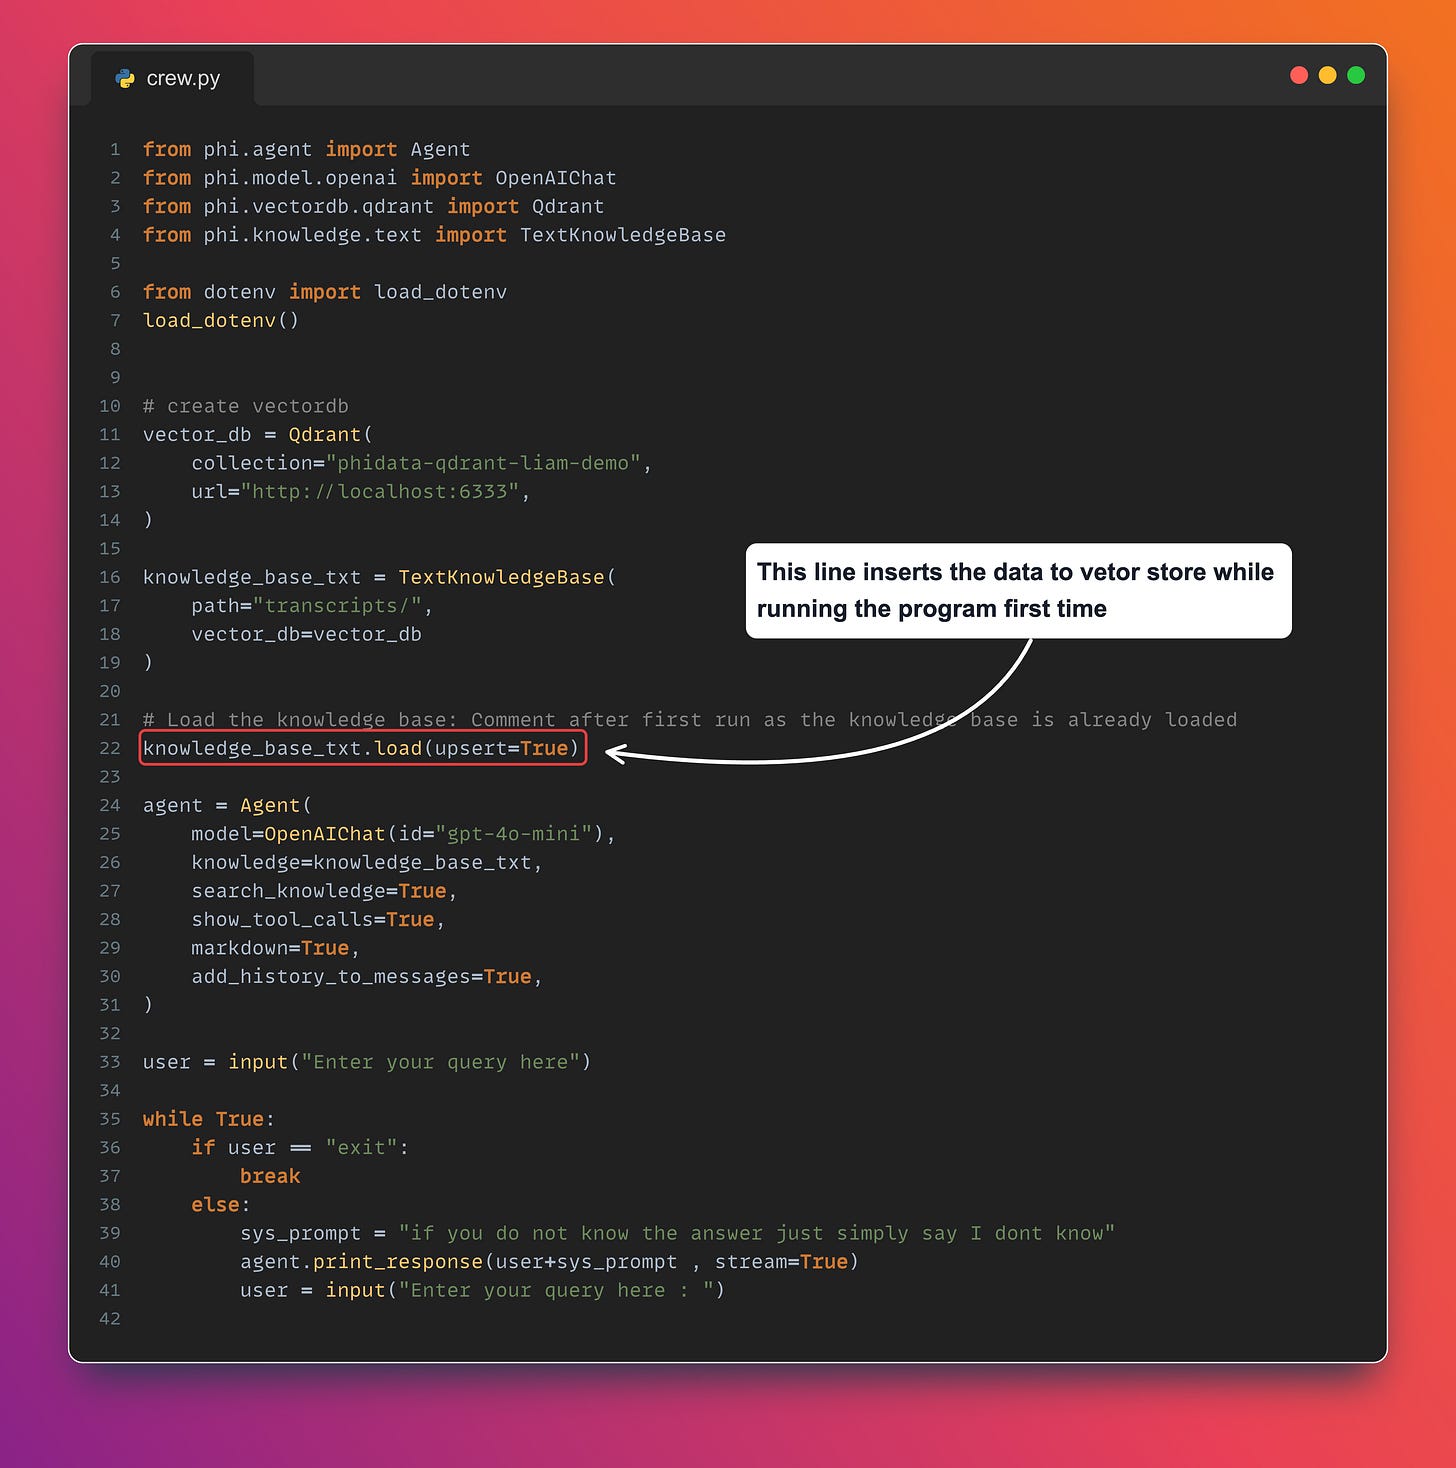This screenshot has height=1468, width=1456.
Task: Click the Python file icon on crew.py tab
Action: pyautogui.click(x=125, y=78)
